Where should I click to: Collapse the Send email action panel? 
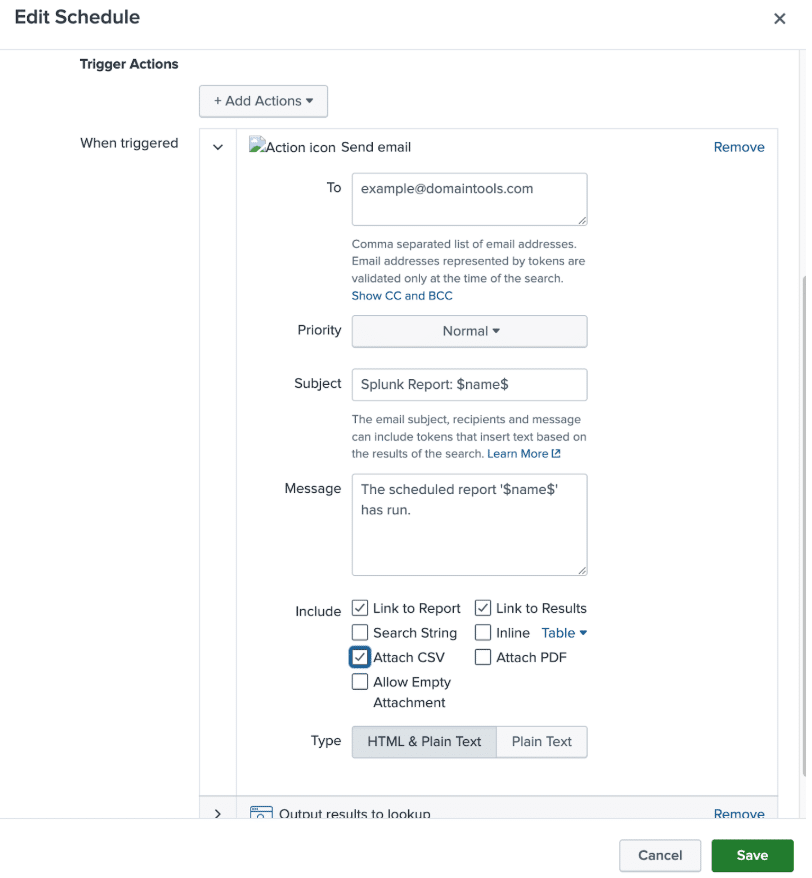pyautogui.click(x=217, y=147)
